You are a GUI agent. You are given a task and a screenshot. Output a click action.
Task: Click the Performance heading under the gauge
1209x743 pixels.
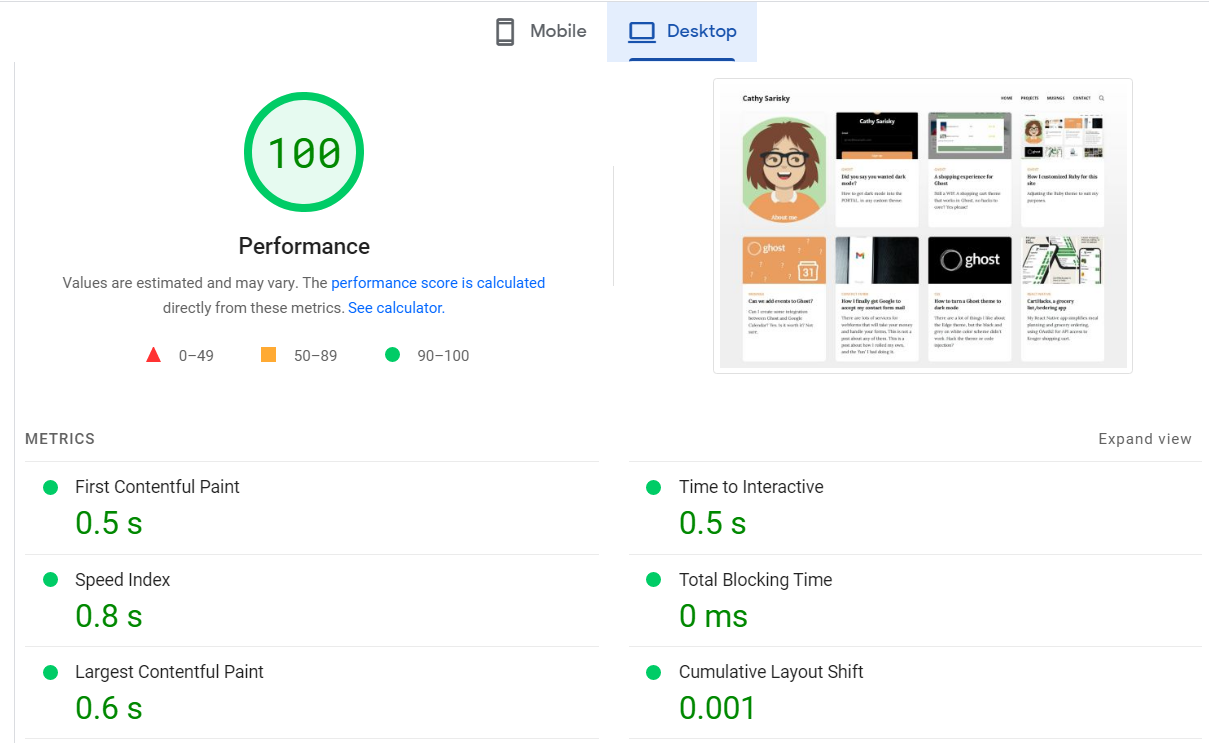coord(304,246)
